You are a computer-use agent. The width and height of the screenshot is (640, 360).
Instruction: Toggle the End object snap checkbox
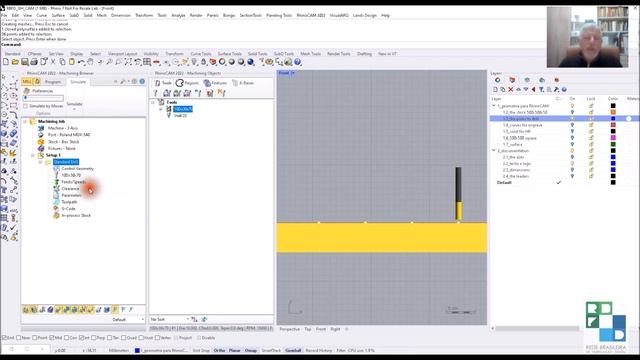[4, 338]
